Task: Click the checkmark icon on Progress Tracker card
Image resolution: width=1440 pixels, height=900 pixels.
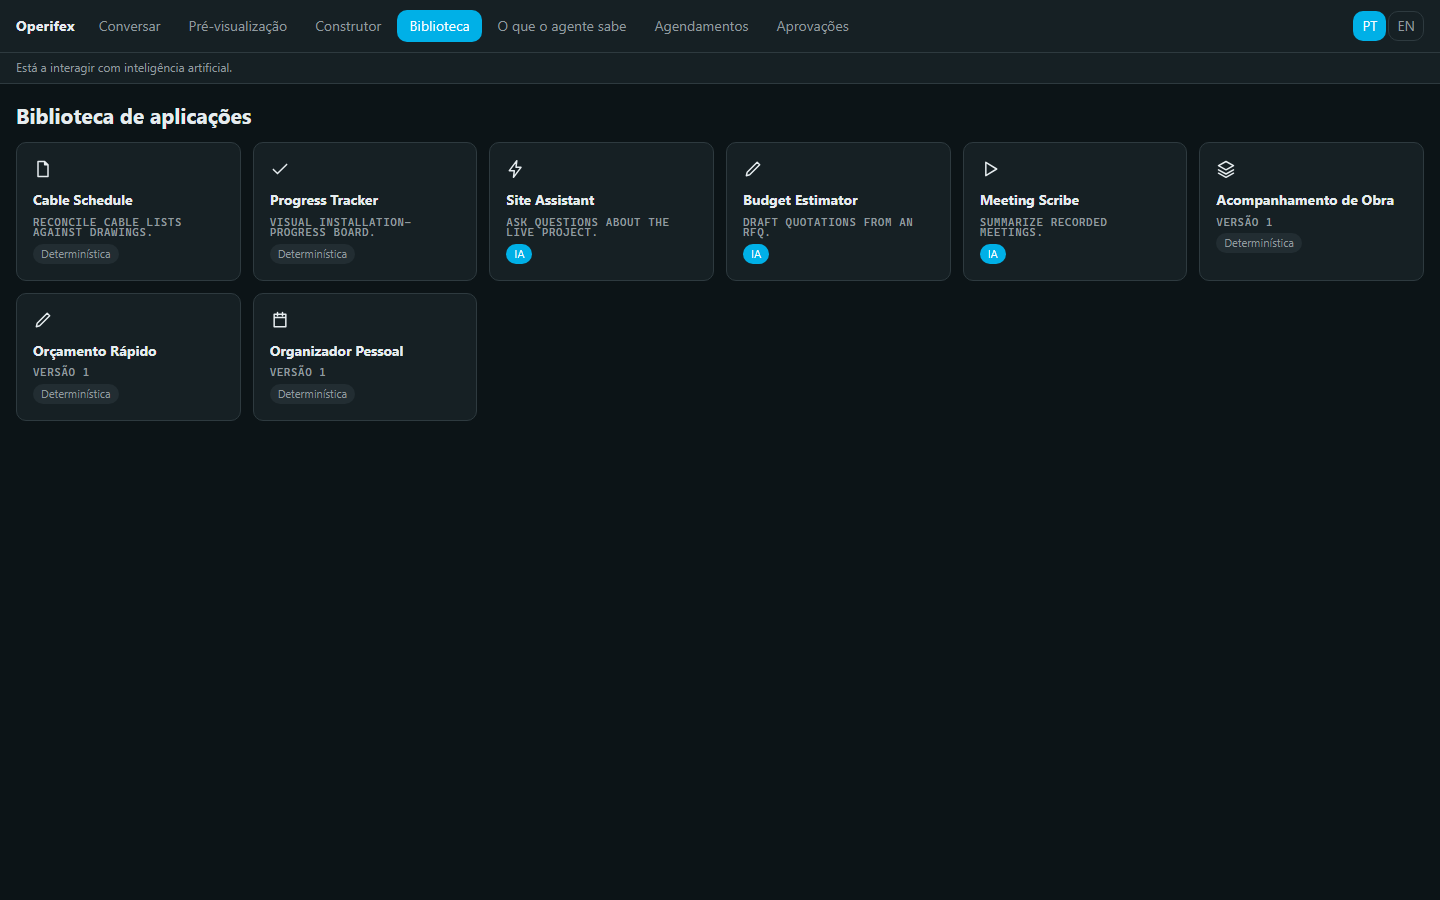Action: [x=280, y=169]
